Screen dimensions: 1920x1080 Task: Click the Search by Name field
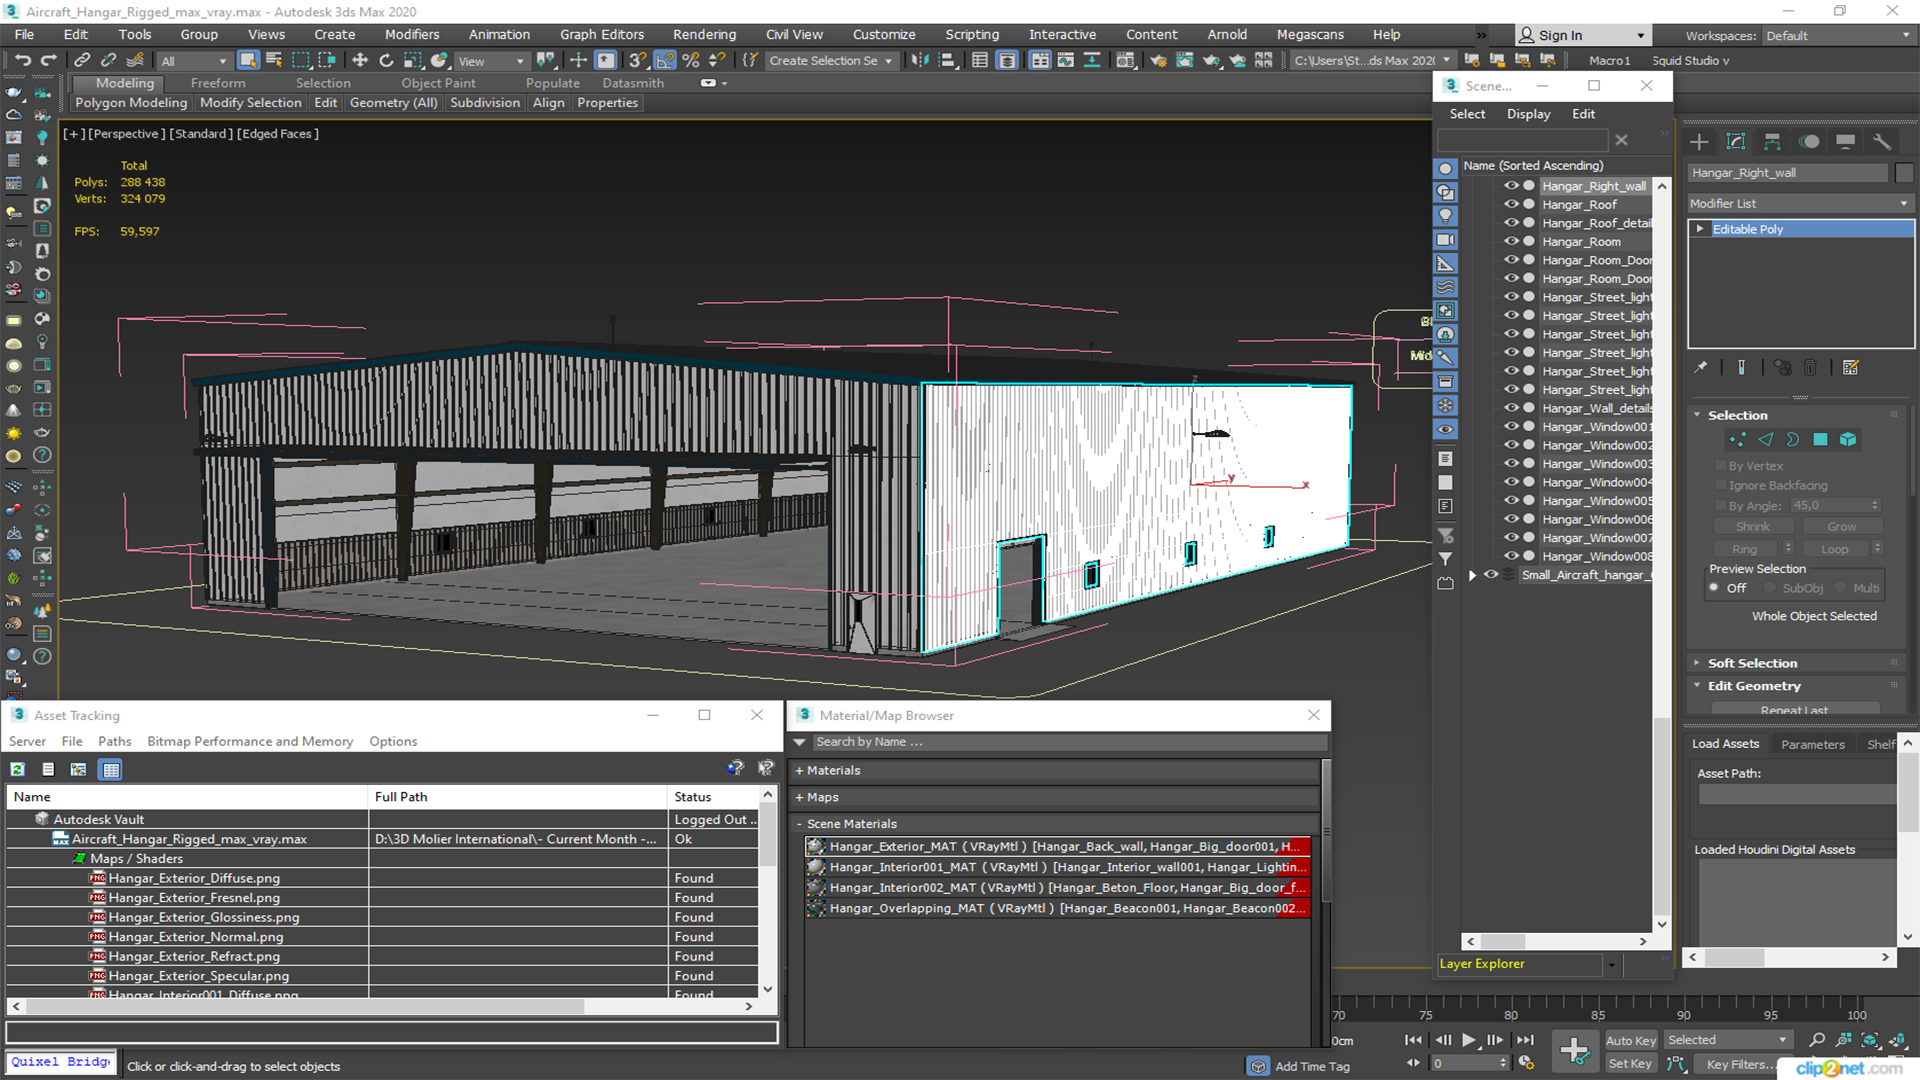(1068, 742)
